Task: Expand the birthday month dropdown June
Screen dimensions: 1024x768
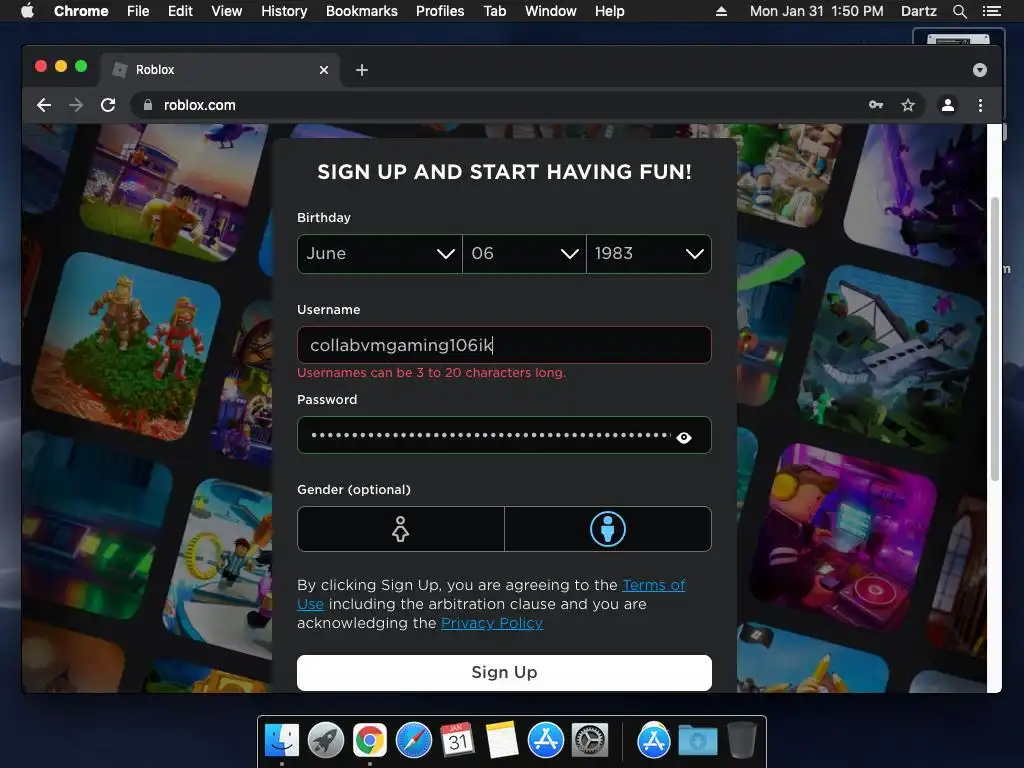Action: coord(379,253)
